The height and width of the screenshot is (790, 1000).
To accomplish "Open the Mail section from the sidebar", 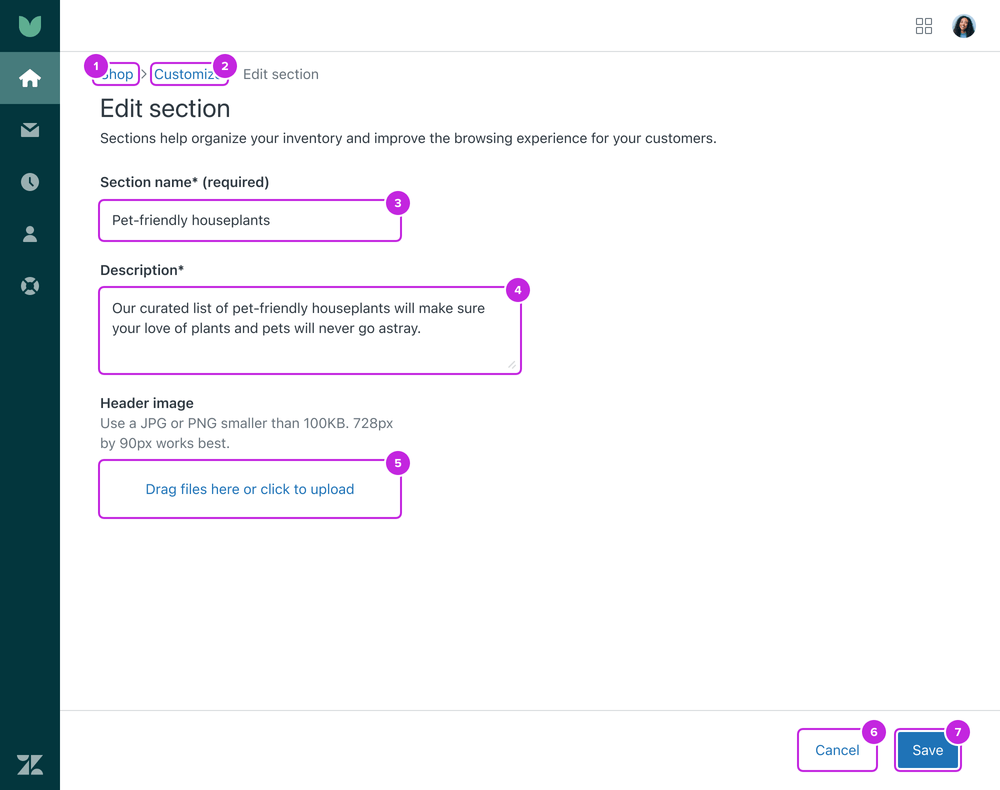I will tap(30, 130).
